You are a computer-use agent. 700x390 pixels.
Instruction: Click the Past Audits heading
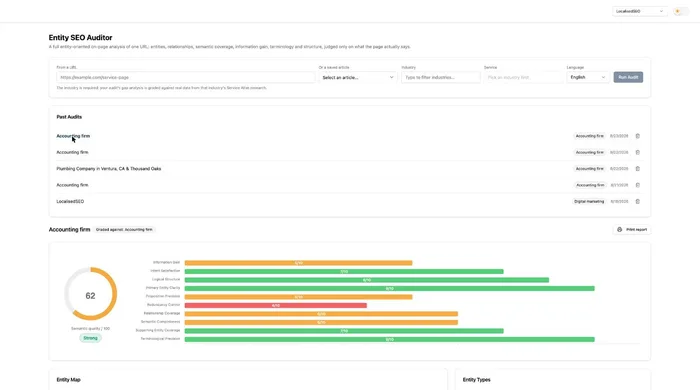[x=69, y=117]
